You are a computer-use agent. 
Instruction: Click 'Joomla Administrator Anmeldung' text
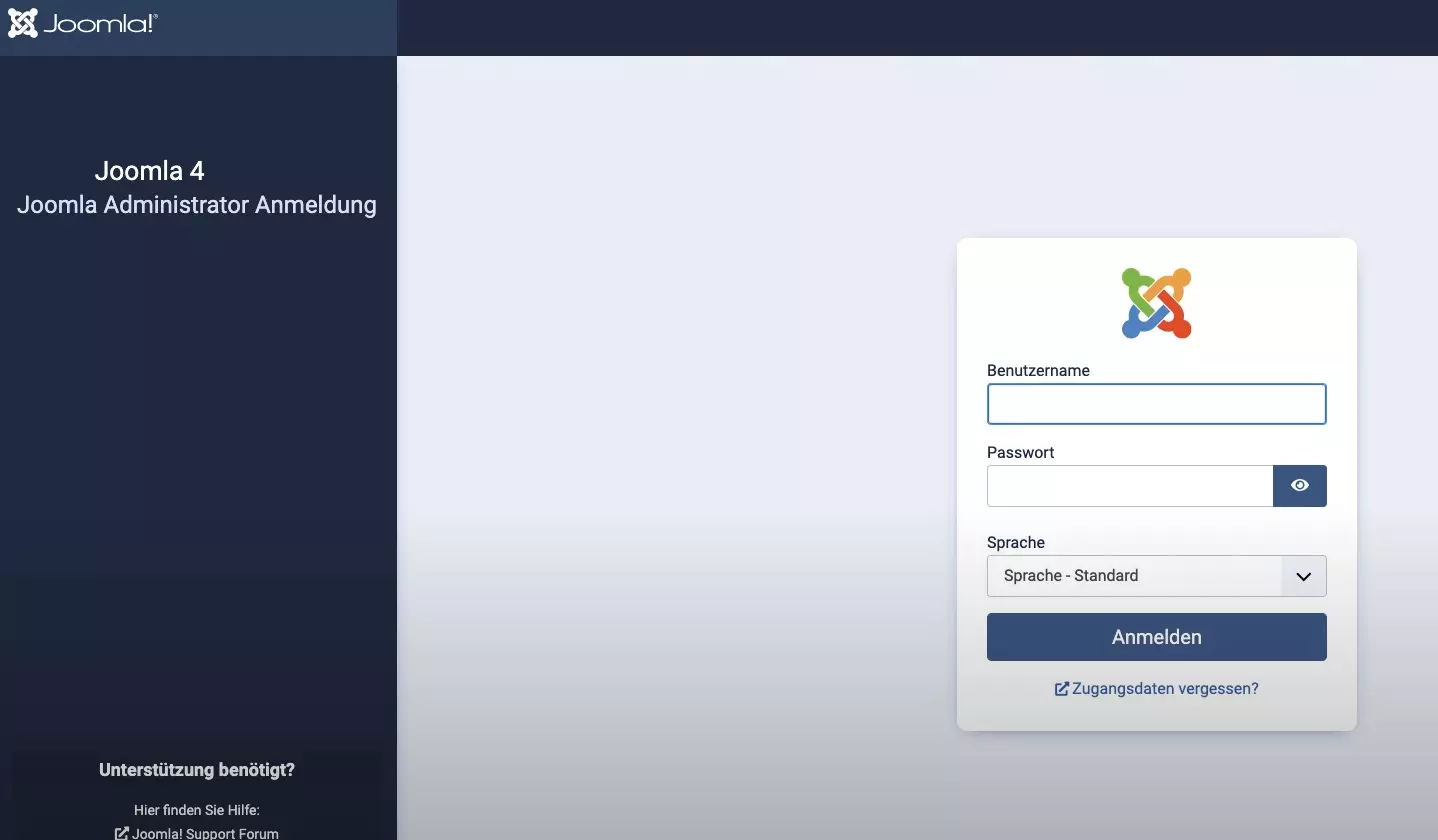(x=197, y=205)
